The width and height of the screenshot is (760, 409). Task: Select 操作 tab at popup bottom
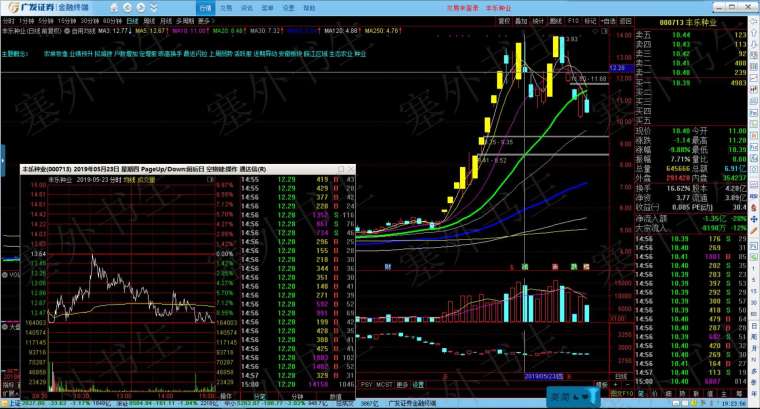[x=226, y=396]
